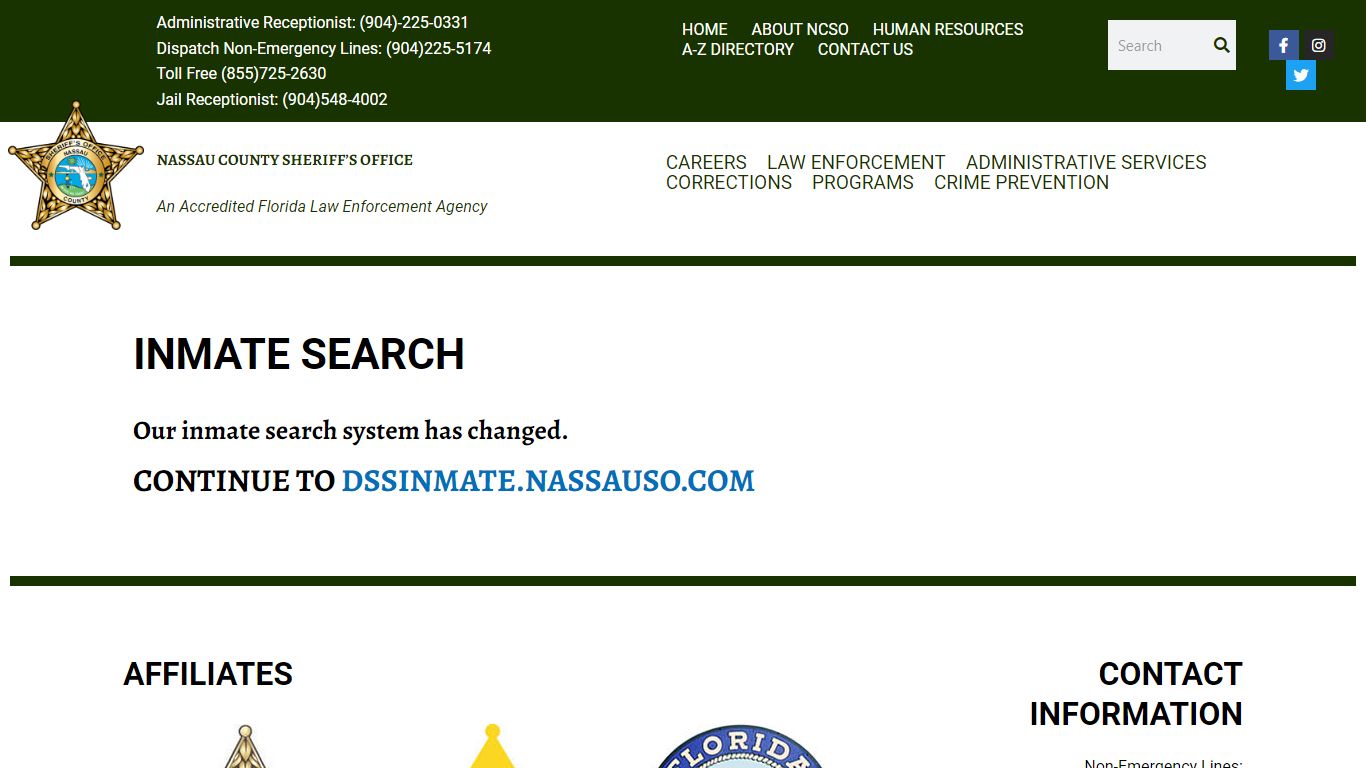Click the Florida seal affiliate logo

741,746
